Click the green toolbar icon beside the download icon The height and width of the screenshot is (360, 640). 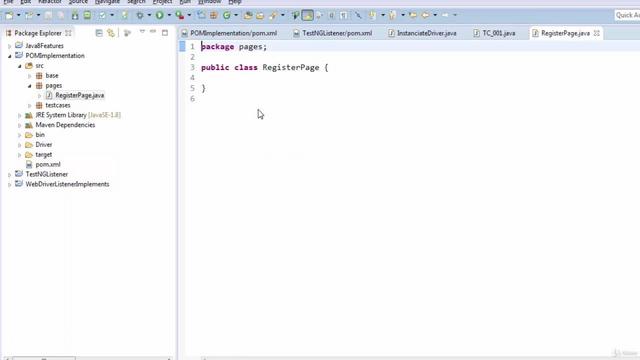87,16
